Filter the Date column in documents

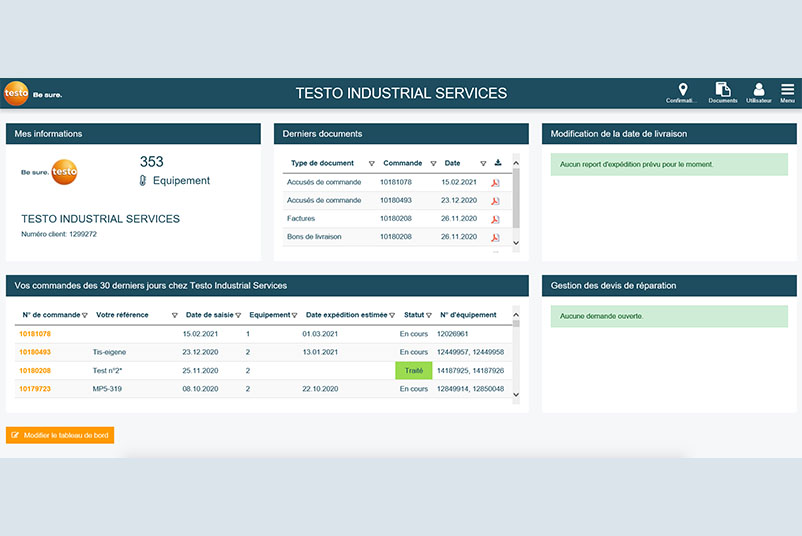pos(483,164)
